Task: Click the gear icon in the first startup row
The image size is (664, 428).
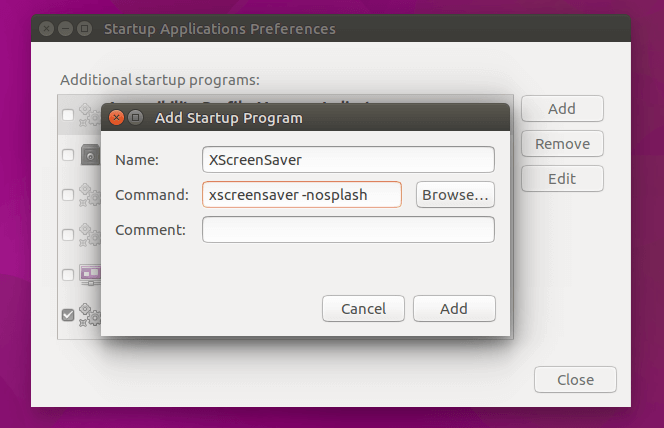Action: pyautogui.click(x=89, y=115)
